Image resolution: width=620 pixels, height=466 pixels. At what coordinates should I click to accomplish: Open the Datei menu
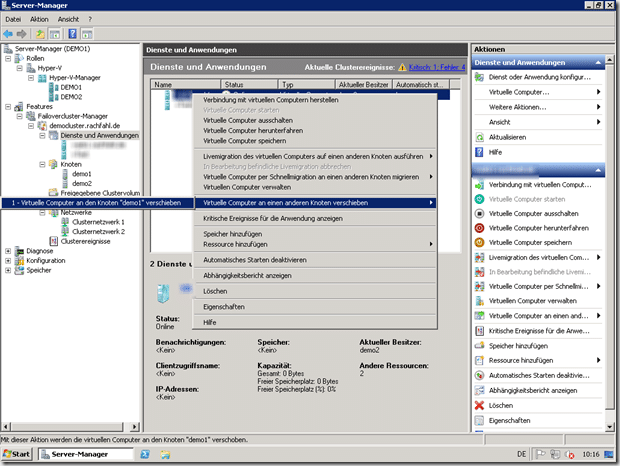(x=13, y=19)
